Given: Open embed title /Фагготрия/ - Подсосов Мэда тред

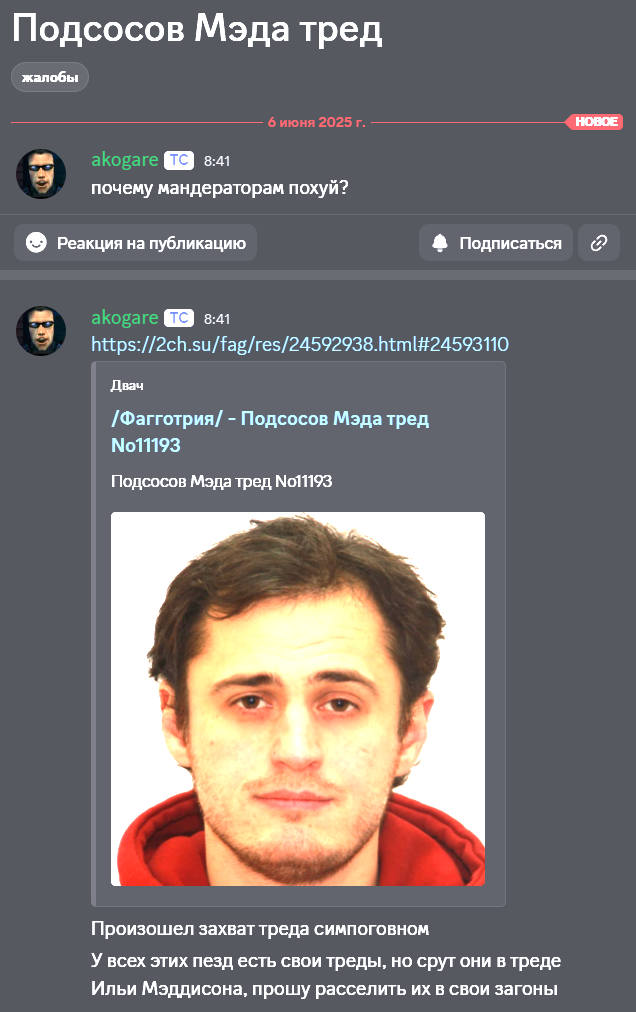Looking at the screenshot, I should 270,431.
